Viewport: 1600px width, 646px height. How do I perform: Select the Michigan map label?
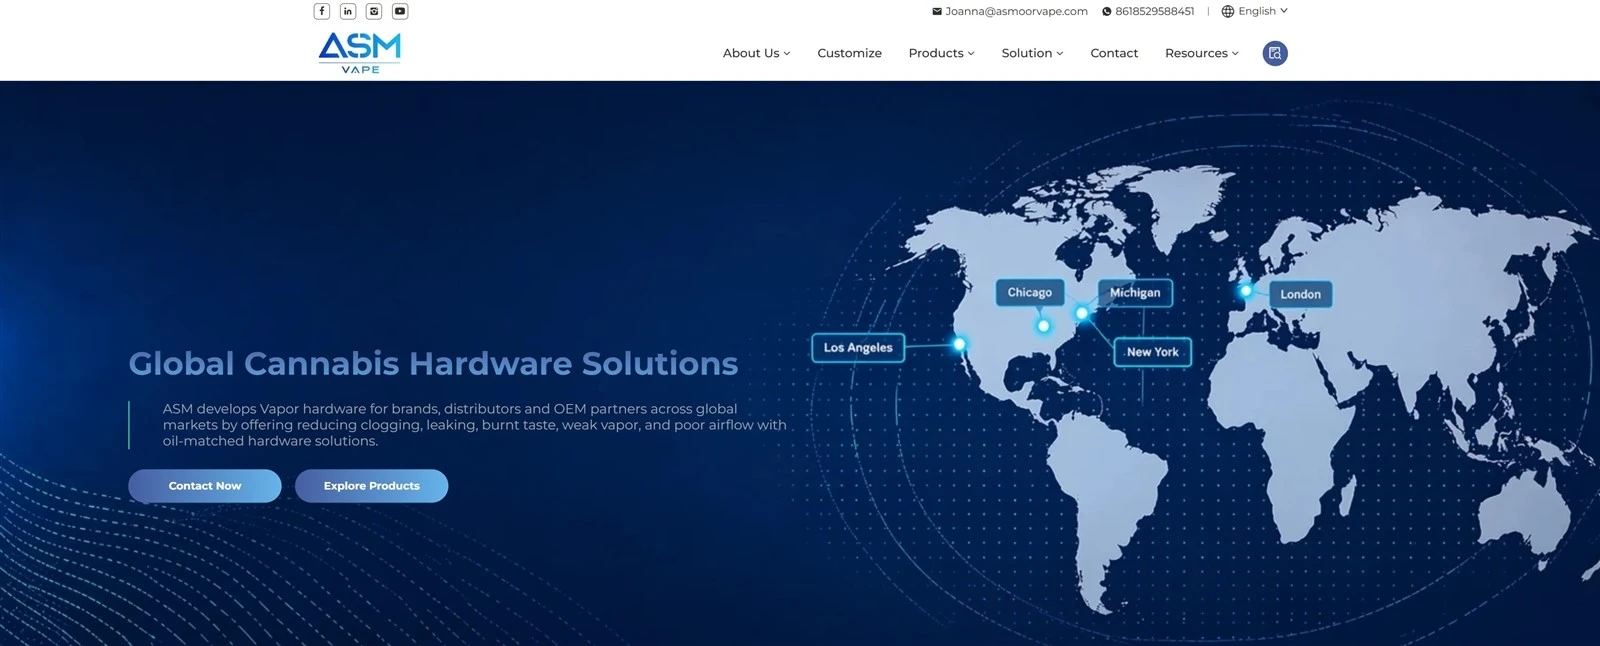[x=1135, y=292]
